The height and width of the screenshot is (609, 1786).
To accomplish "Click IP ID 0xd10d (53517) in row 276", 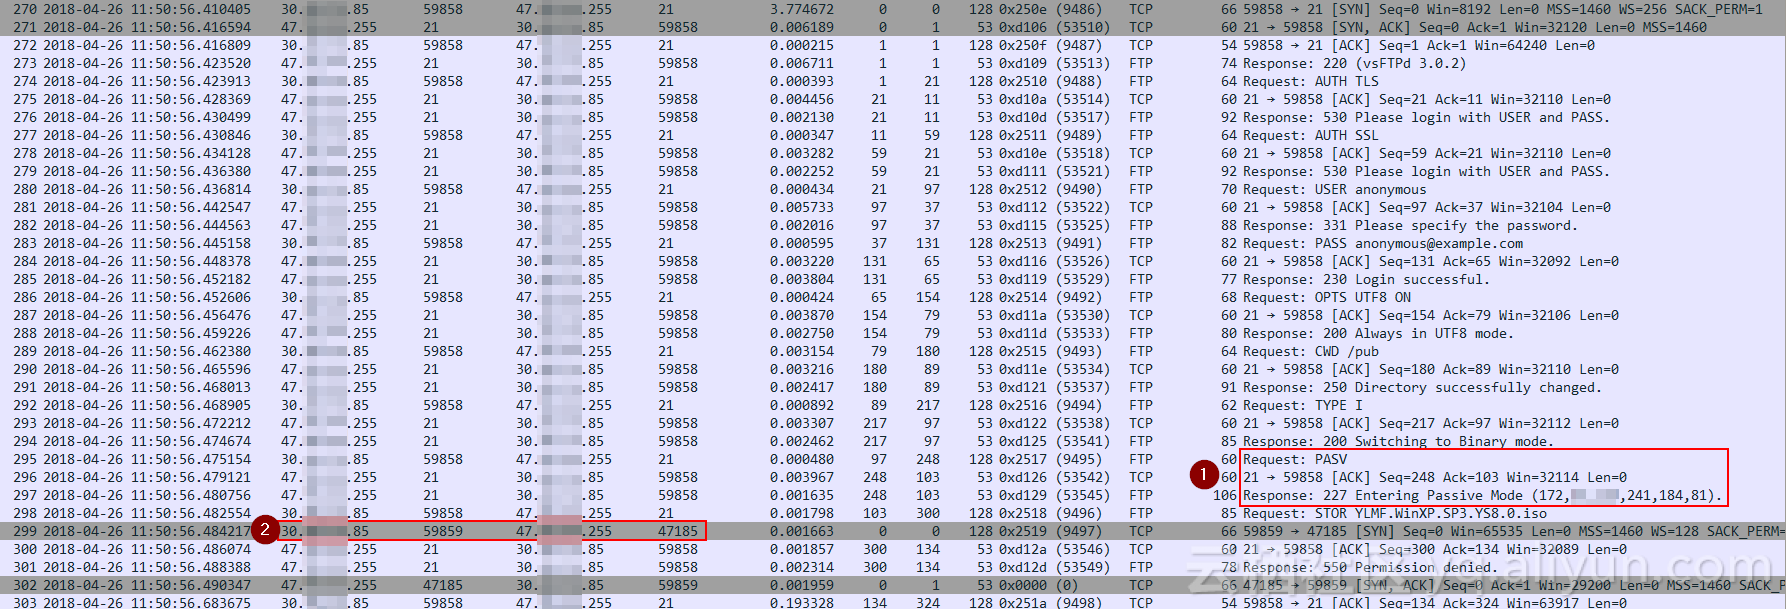I will click(1054, 117).
